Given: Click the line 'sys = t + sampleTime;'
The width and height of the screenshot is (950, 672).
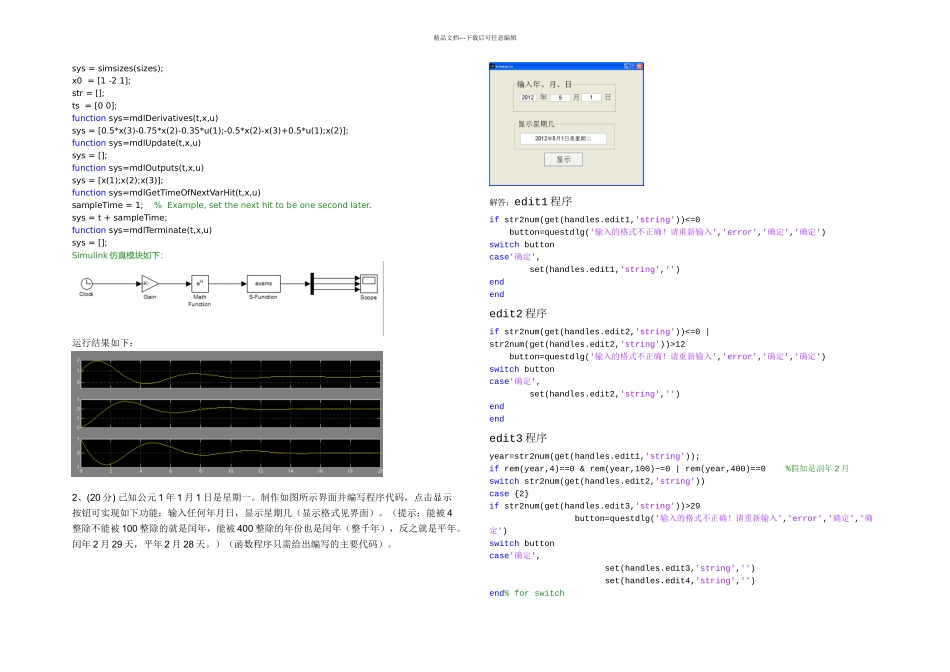Looking at the screenshot, I should click(119, 218).
